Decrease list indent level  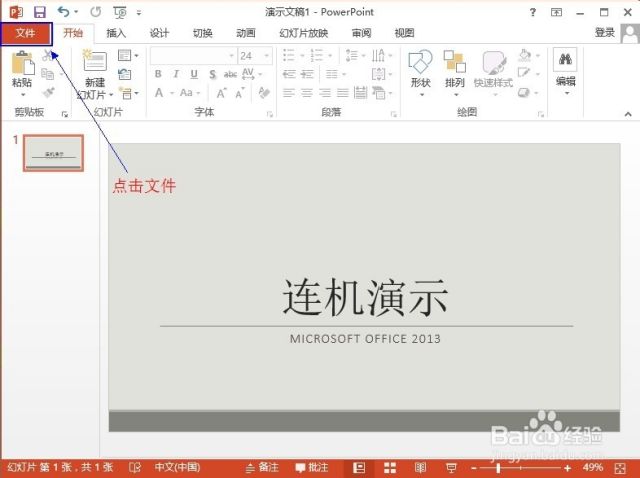289,74
